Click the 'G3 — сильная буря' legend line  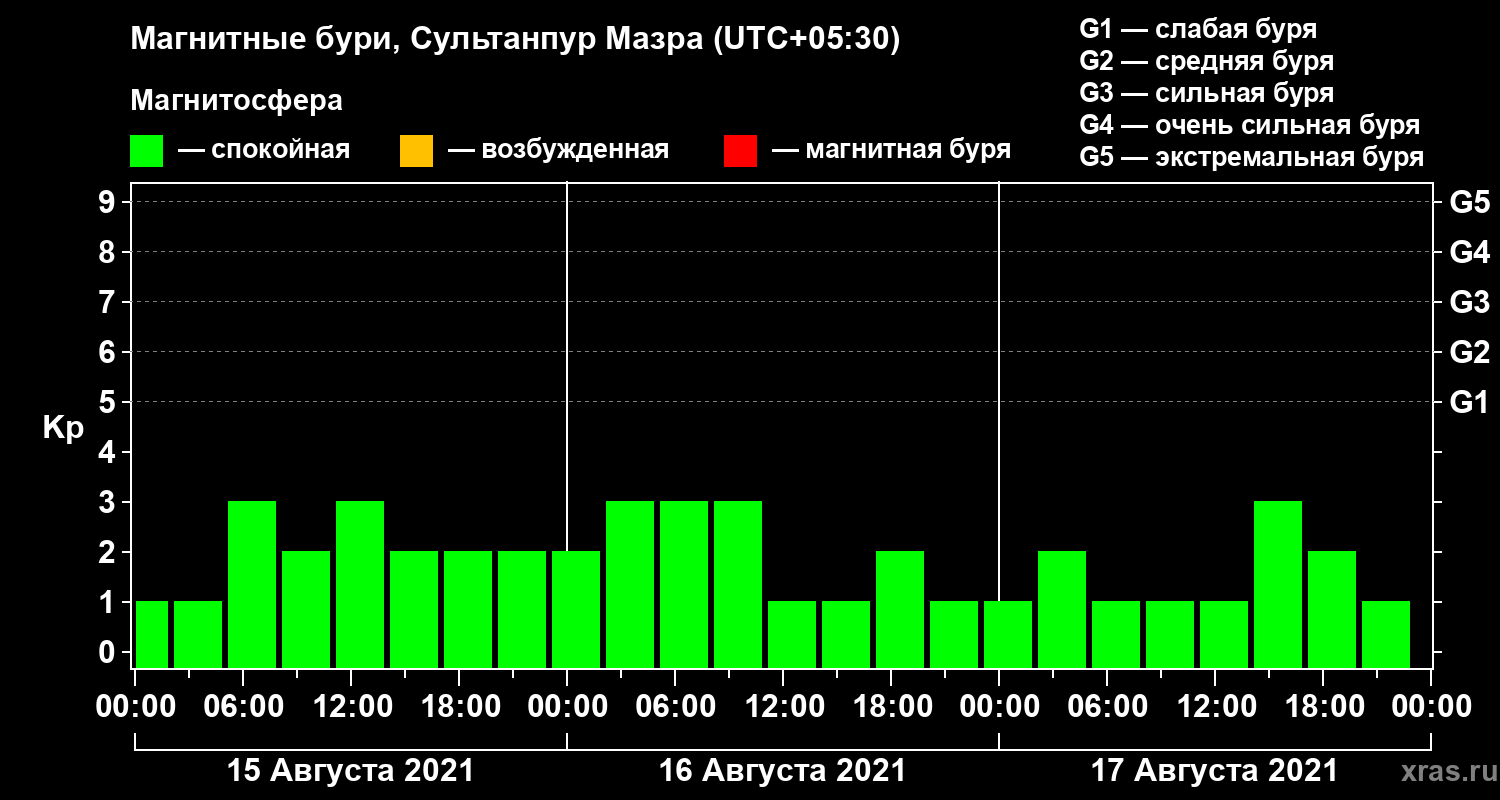(x=1207, y=93)
